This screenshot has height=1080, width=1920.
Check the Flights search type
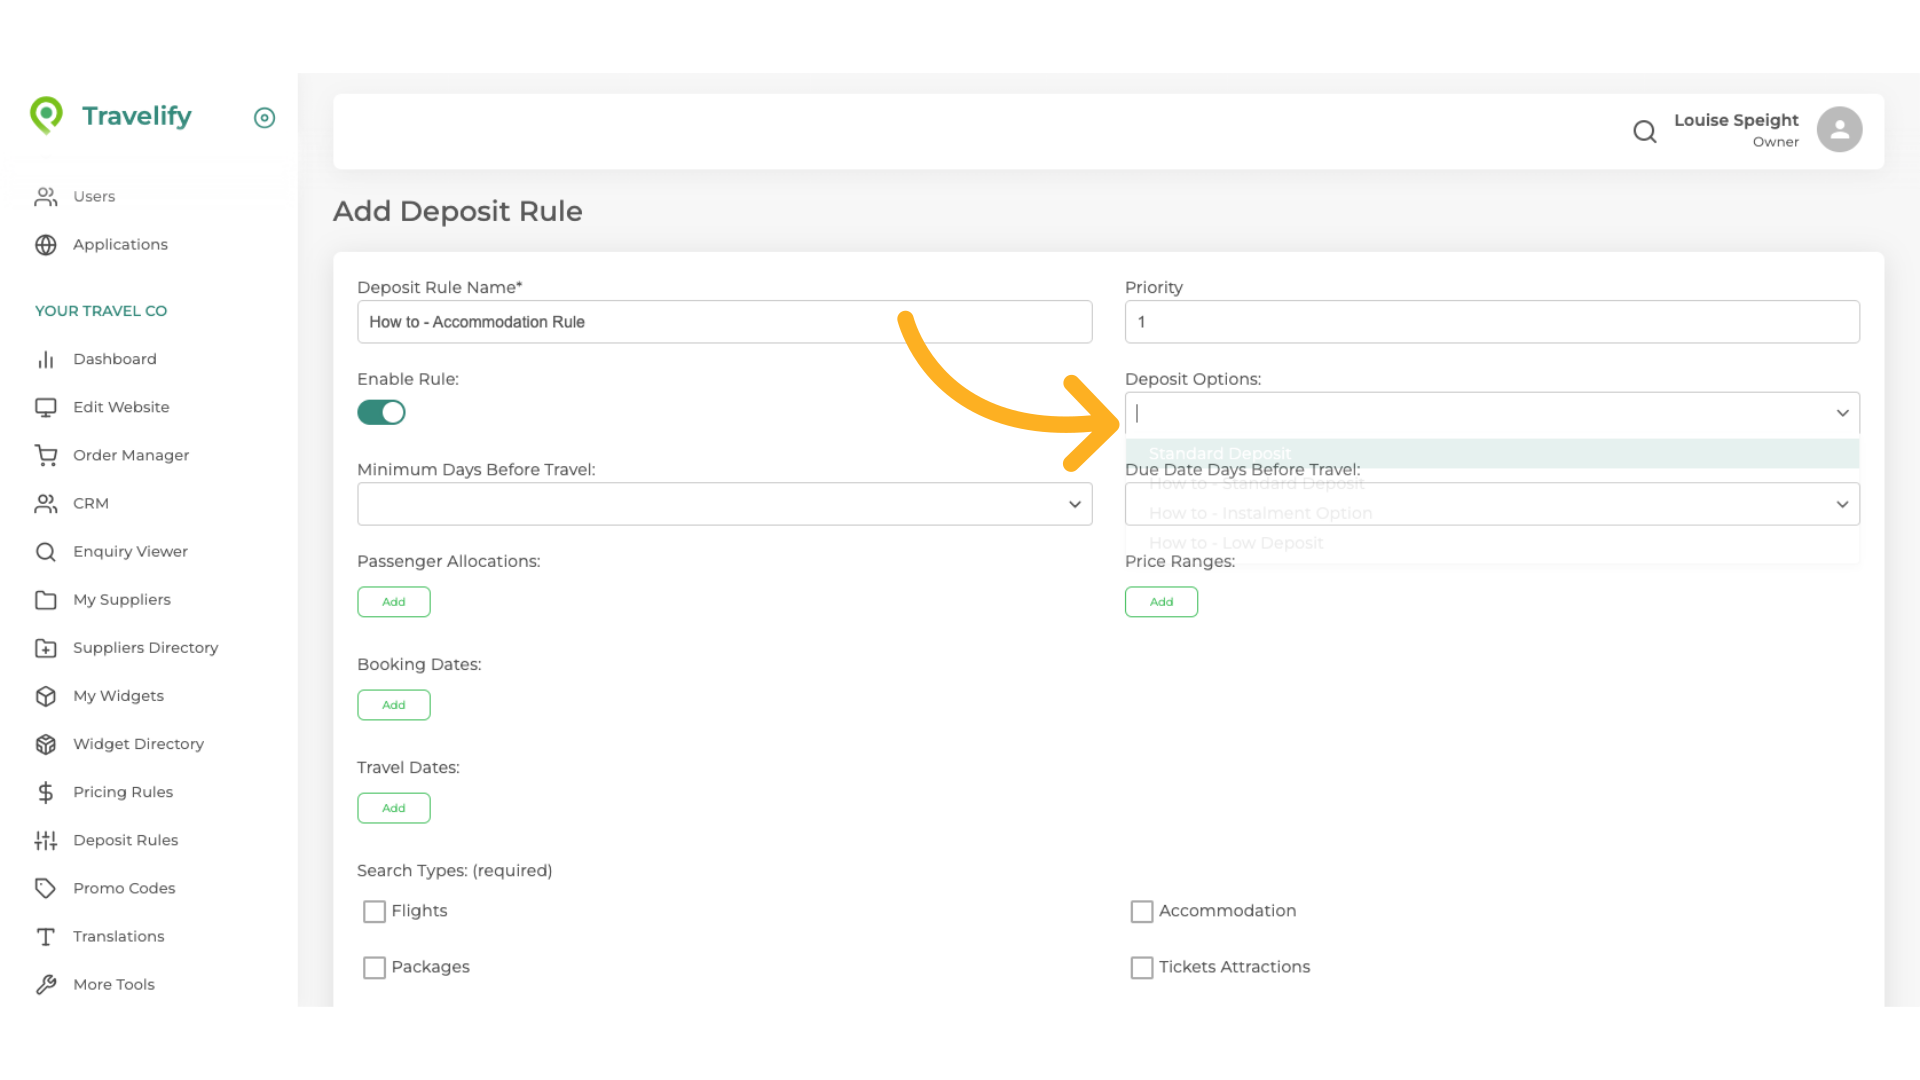[x=374, y=911]
